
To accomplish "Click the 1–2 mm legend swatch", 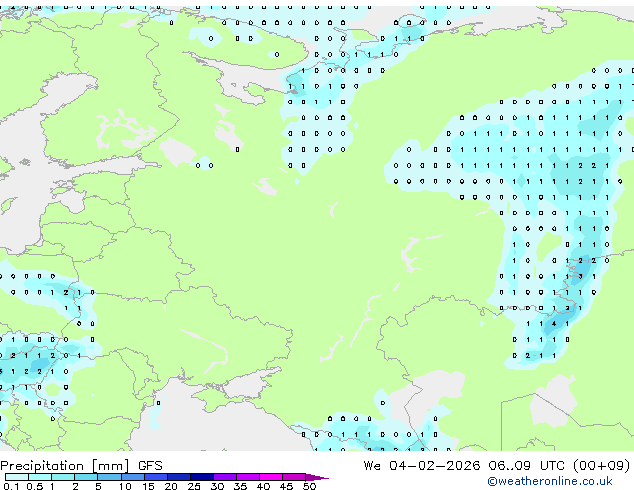I will 63,477.
